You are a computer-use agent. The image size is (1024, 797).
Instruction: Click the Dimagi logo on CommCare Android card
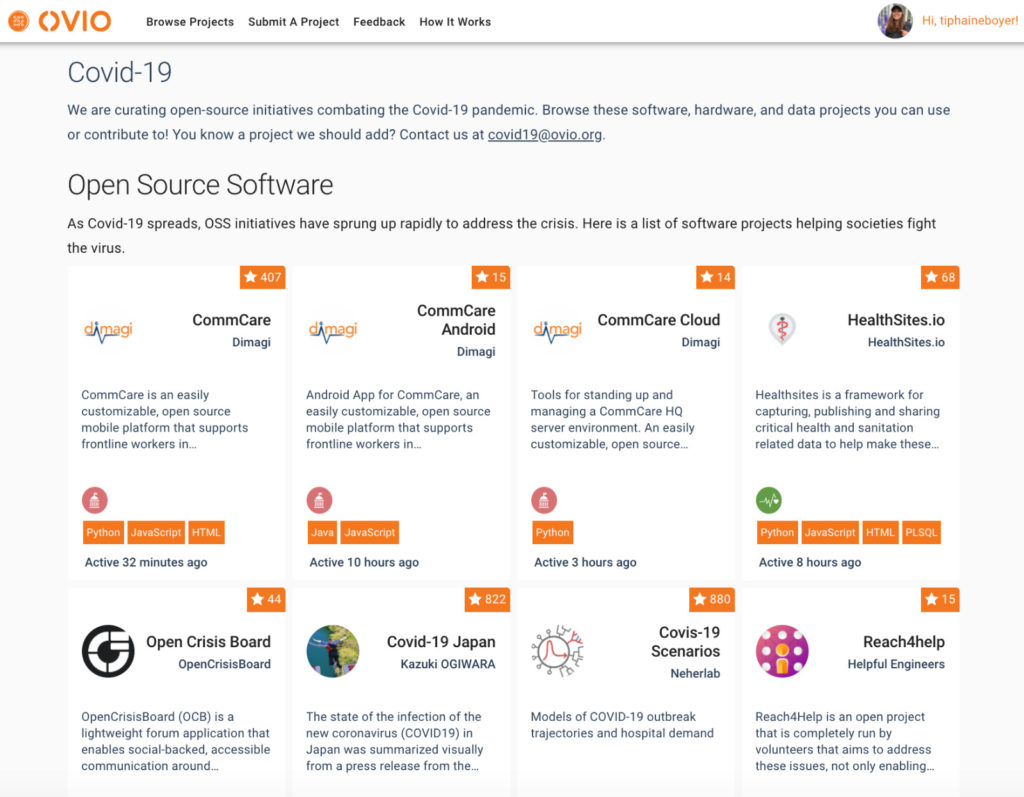pyautogui.click(x=333, y=331)
